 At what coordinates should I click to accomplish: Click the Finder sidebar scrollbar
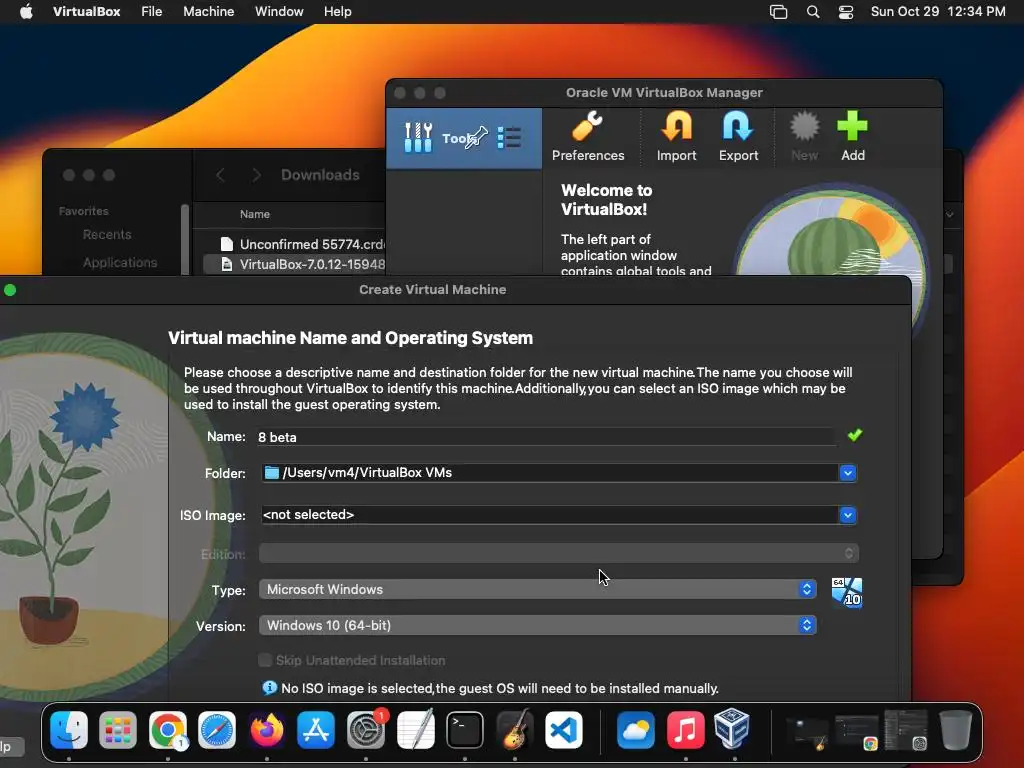tap(185, 239)
